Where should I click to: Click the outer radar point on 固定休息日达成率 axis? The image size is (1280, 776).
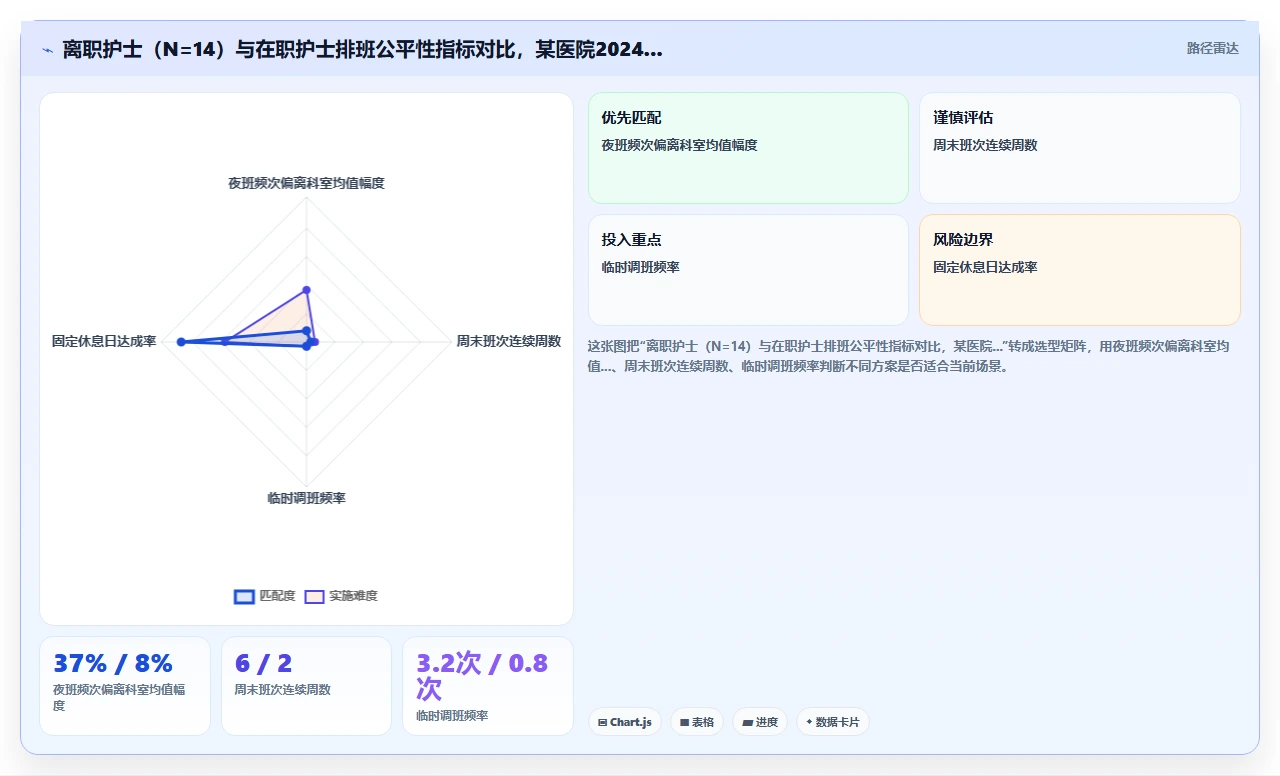(181, 342)
